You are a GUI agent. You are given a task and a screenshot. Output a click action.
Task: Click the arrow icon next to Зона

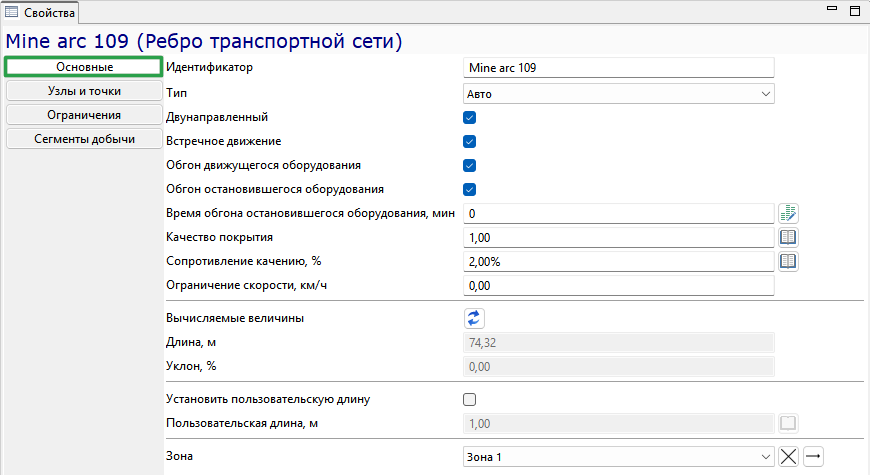pos(813,457)
